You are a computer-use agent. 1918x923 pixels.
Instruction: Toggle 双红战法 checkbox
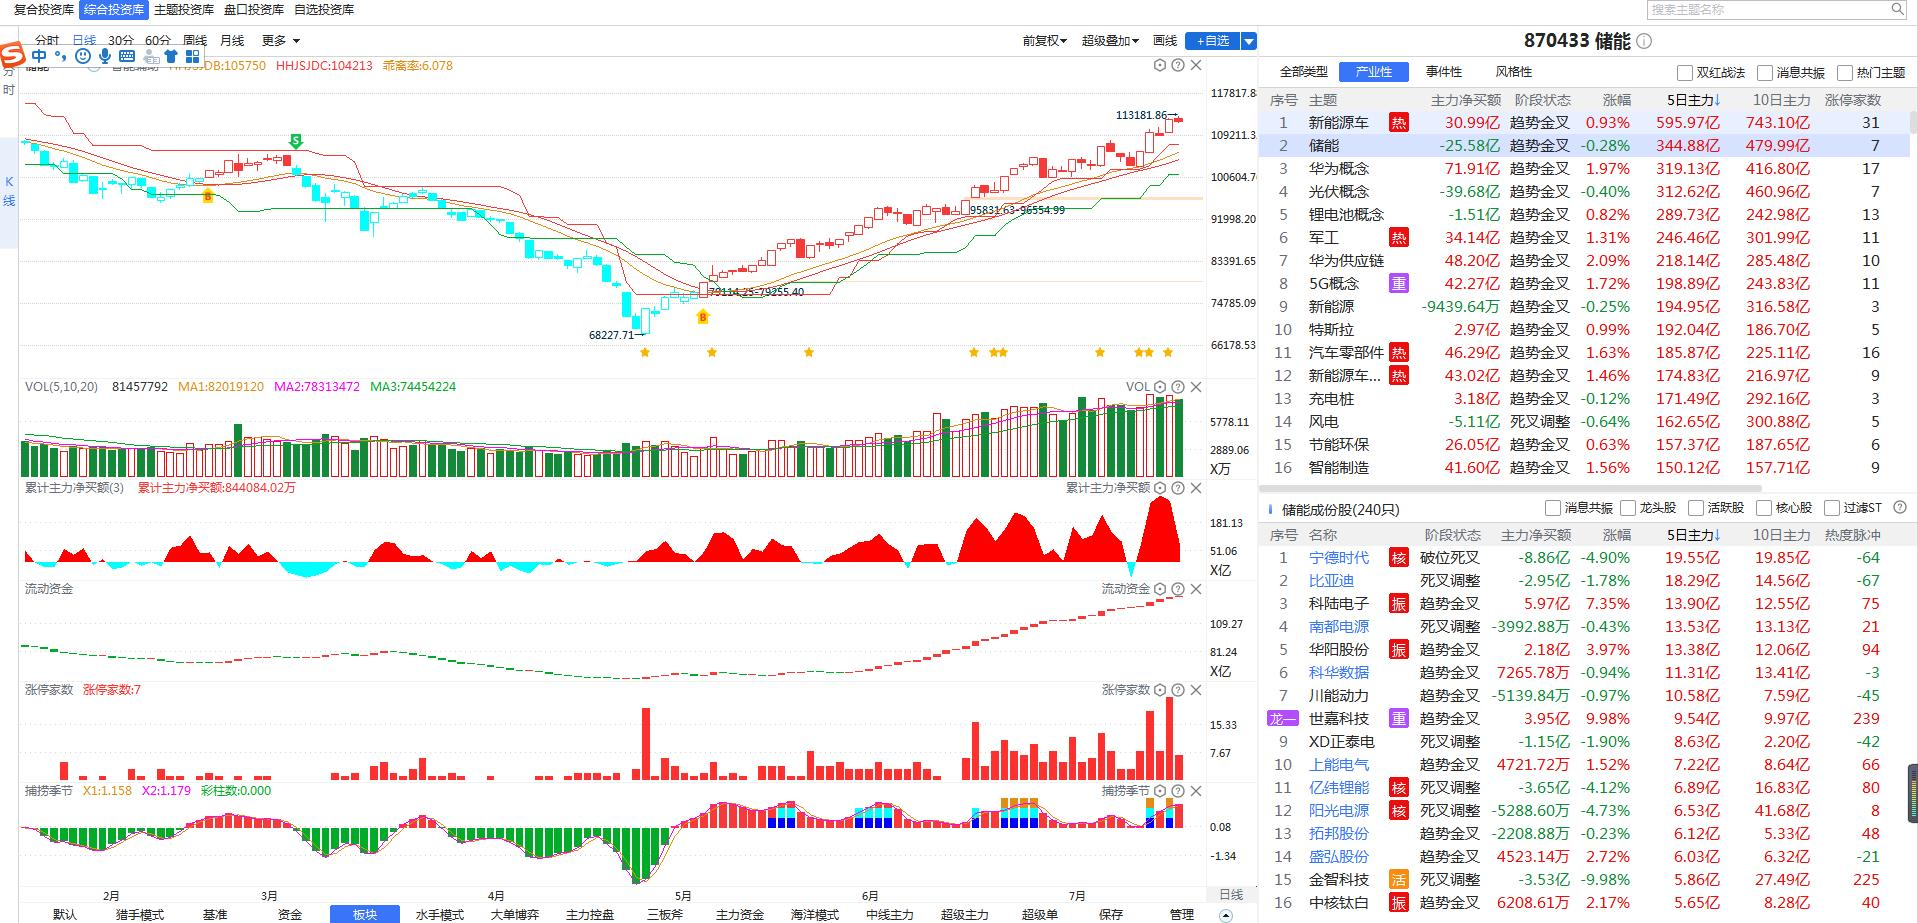click(1685, 73)
